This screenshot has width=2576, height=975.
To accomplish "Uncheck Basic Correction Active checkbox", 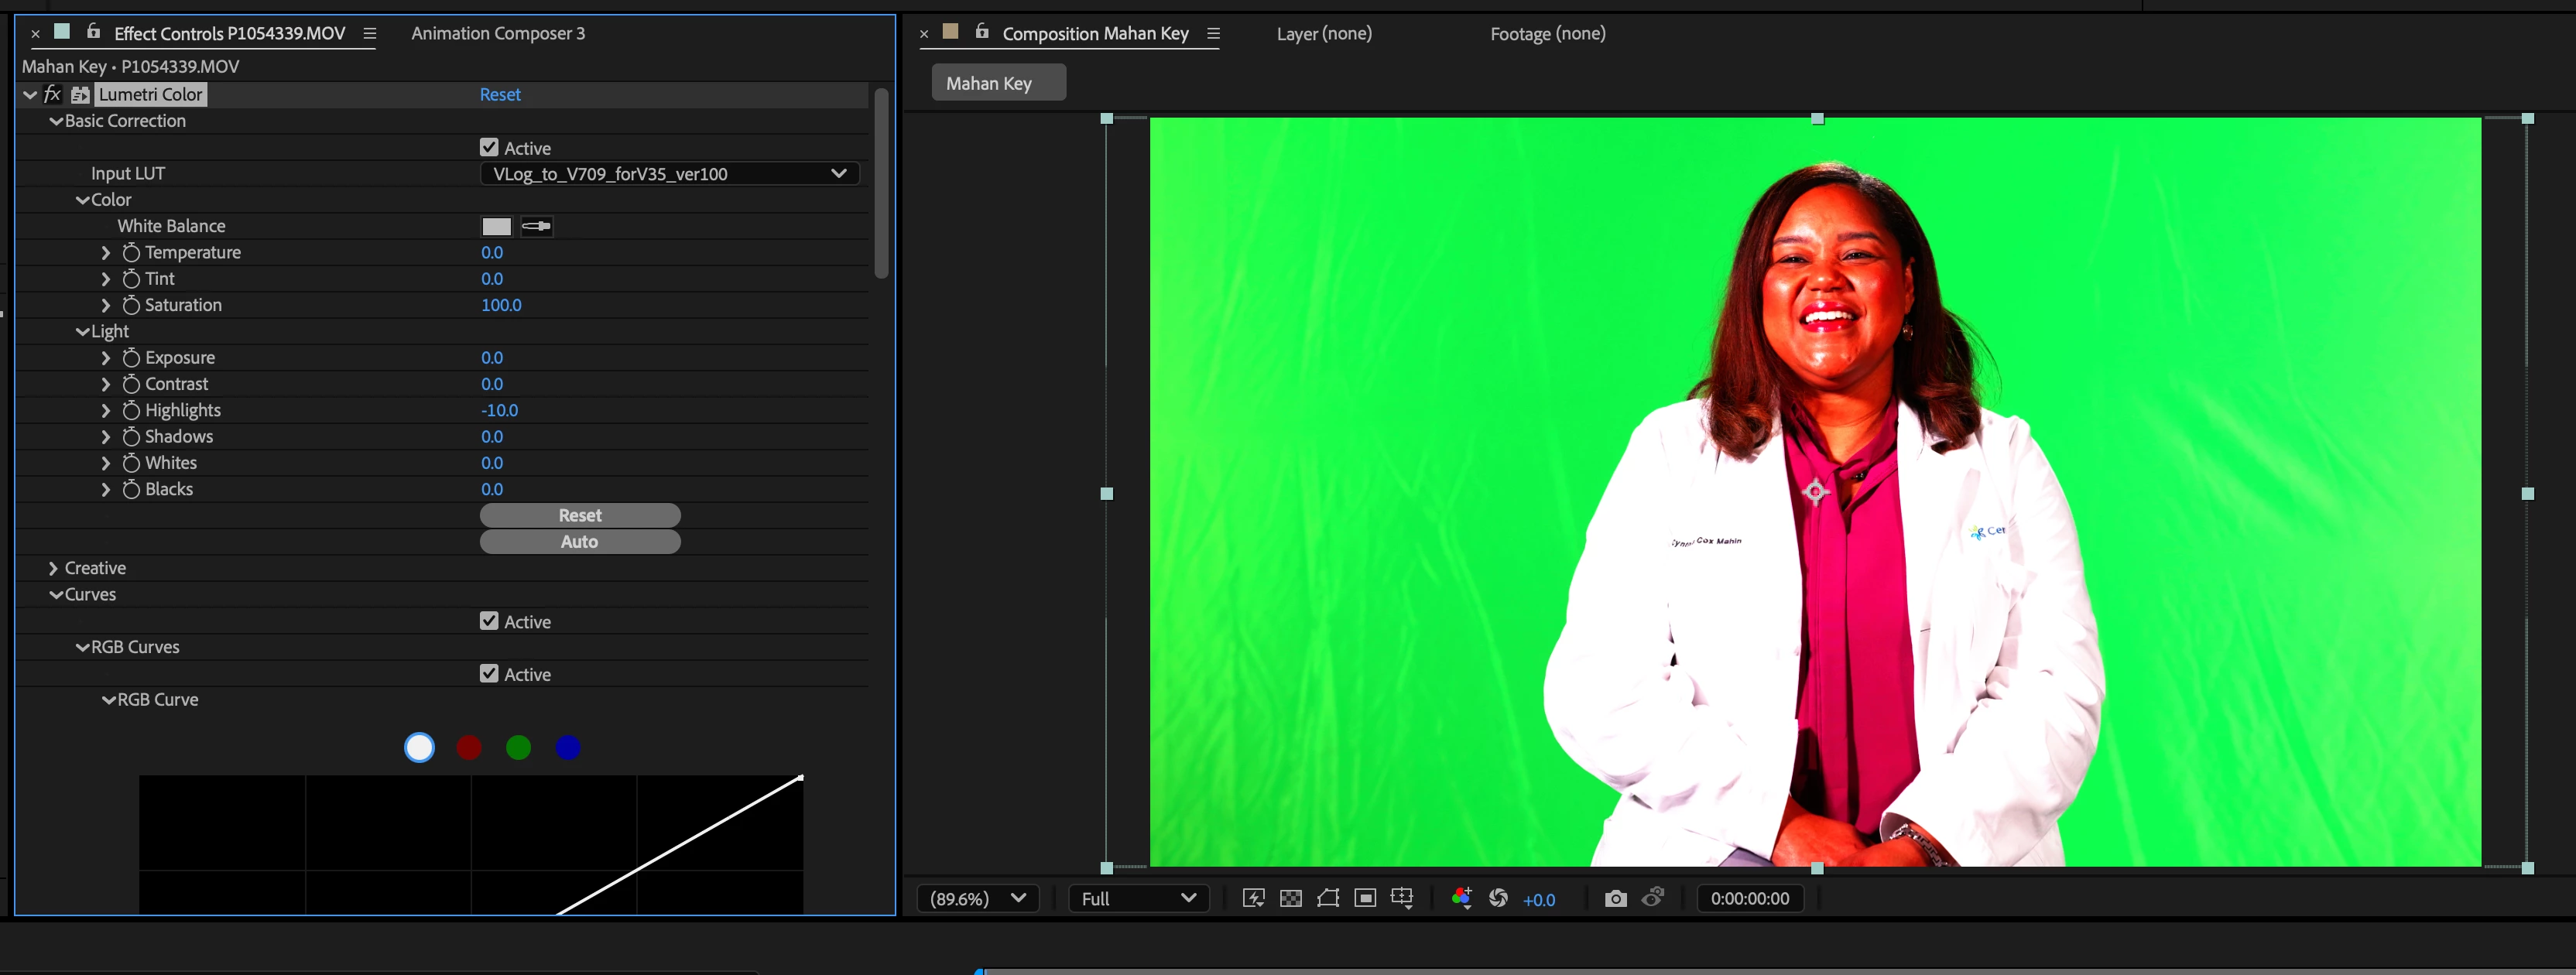I will tap(489, 147).
